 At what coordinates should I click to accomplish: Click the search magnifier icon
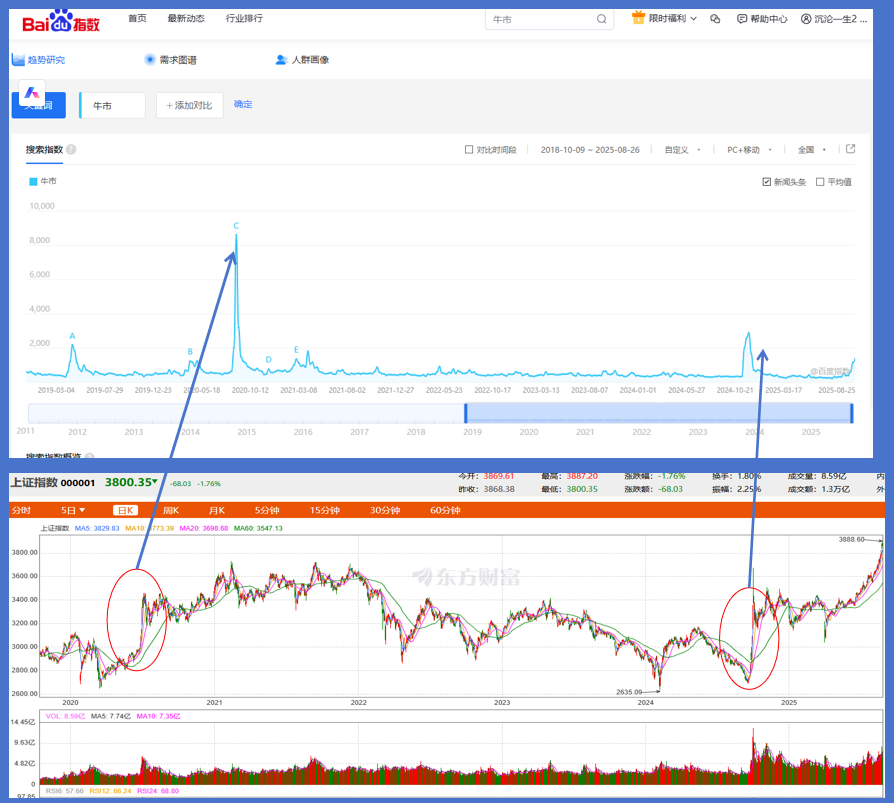click(x=602, y=19)
